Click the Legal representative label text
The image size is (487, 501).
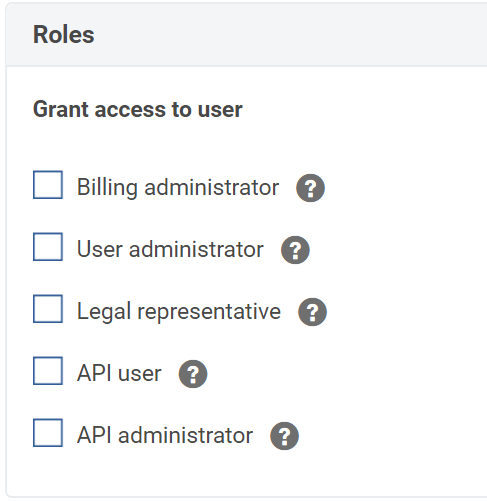[179, 312]
